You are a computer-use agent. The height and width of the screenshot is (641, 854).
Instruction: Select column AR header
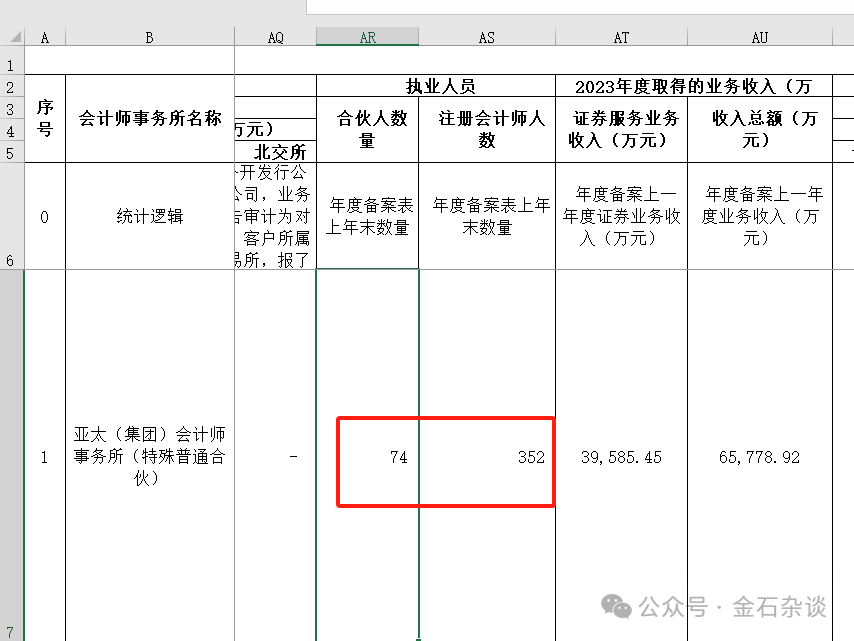pos(368,38)
